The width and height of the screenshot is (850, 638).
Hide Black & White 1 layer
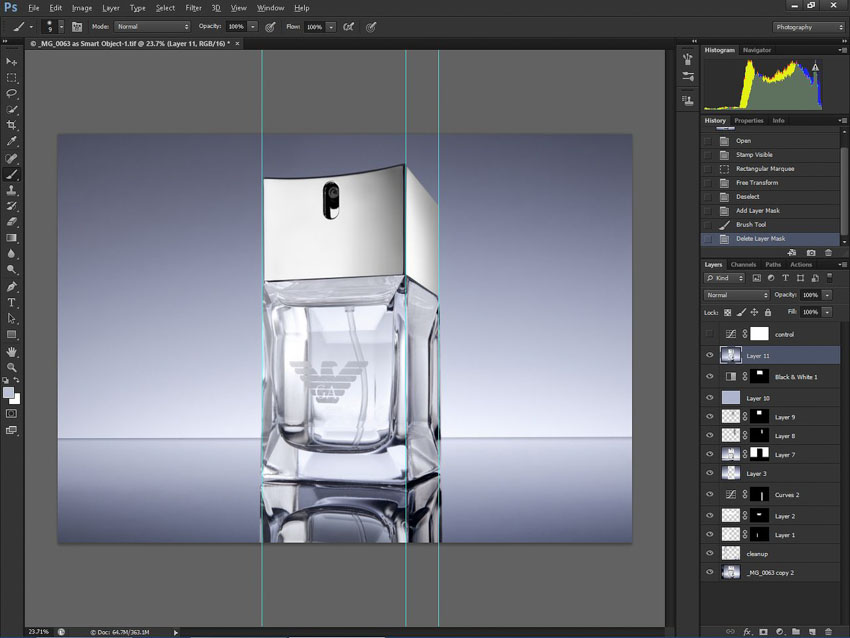point(710,376)
